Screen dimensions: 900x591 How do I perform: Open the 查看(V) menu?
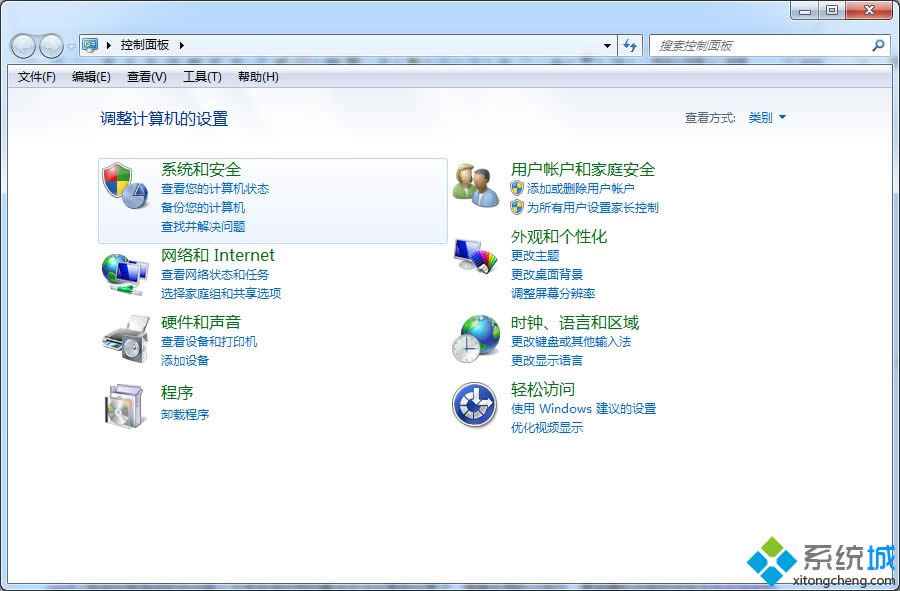[147, 77]
